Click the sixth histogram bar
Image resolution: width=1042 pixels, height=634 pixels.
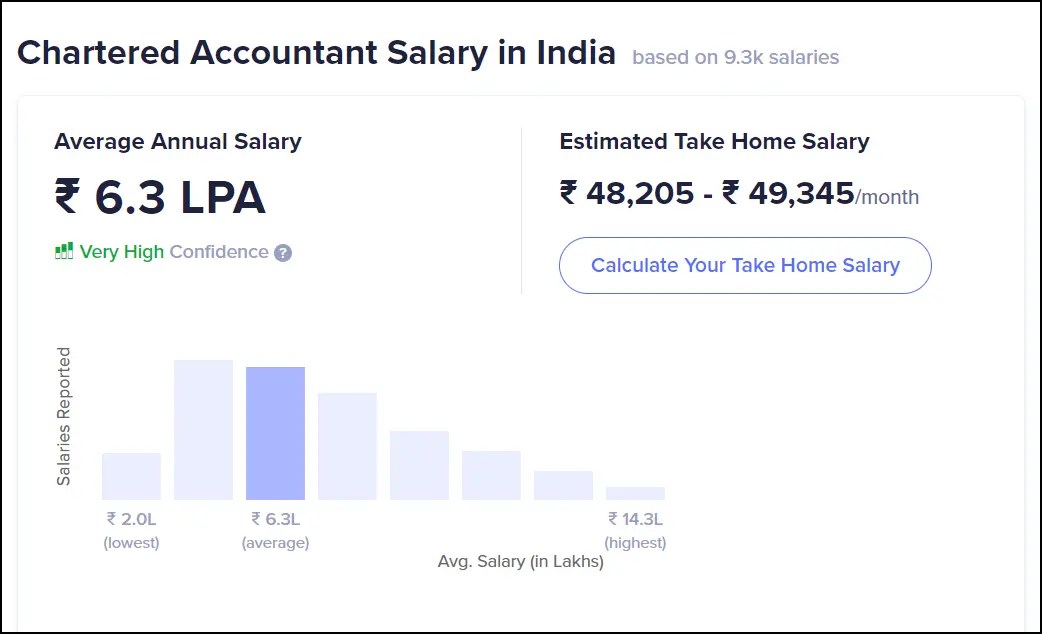492,475
